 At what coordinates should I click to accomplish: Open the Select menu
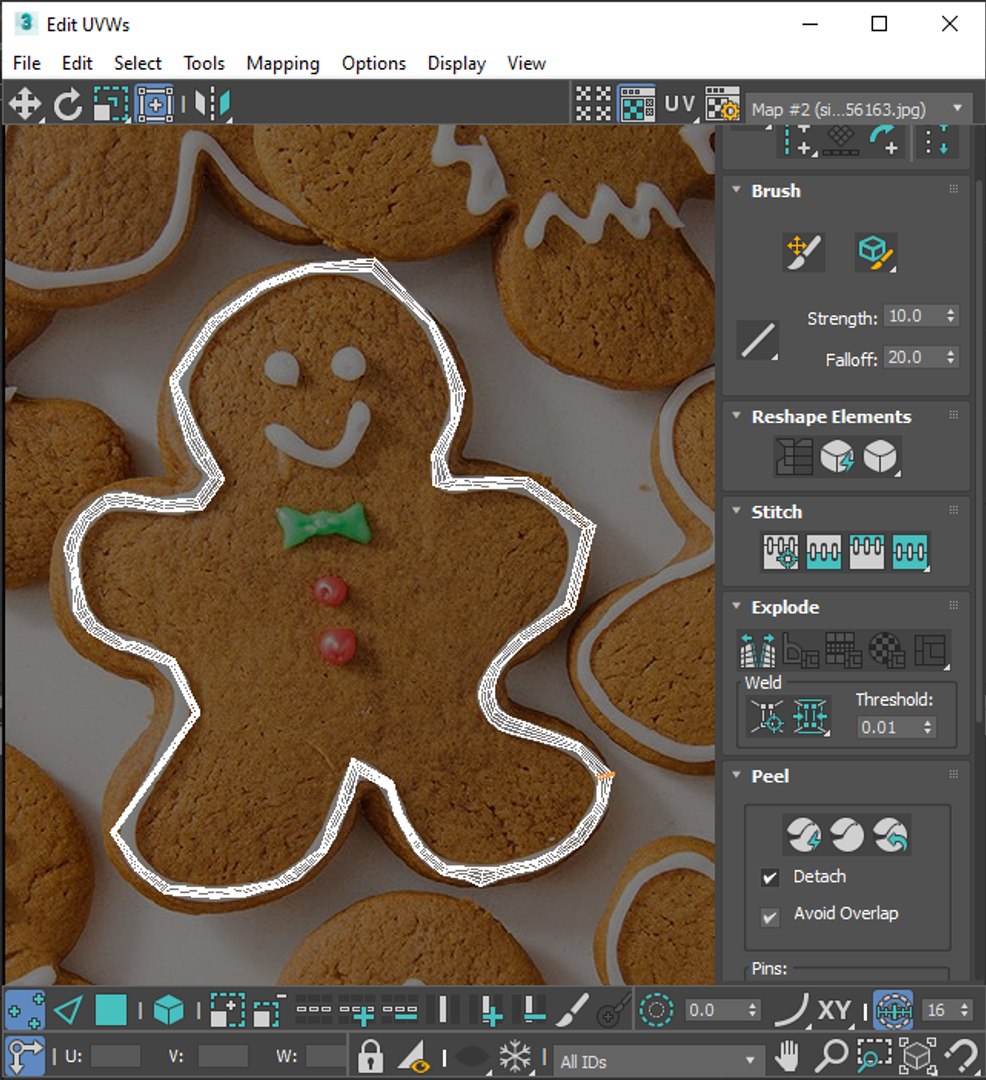[138, 63]
